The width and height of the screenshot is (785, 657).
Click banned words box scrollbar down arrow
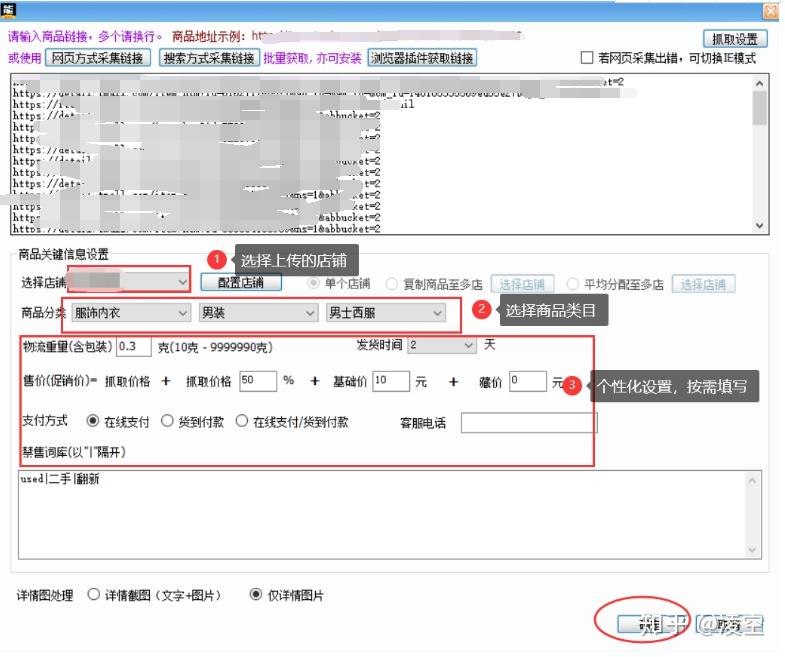[752, 550]
